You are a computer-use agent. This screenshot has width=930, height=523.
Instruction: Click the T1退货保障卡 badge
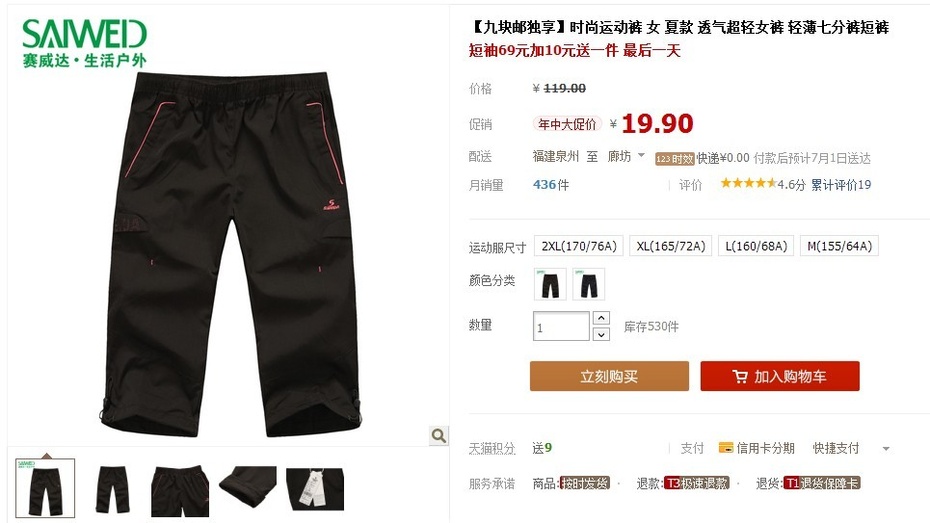pos(822,483)
